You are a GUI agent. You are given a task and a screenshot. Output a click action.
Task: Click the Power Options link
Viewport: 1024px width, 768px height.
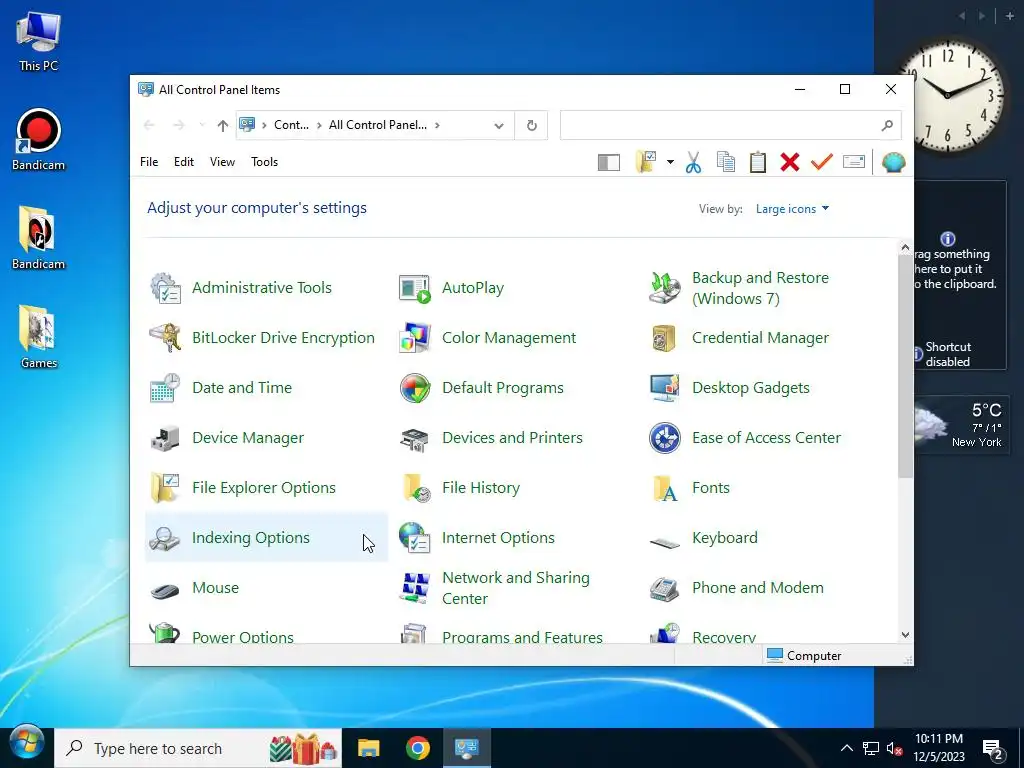(x=242, y=637)
